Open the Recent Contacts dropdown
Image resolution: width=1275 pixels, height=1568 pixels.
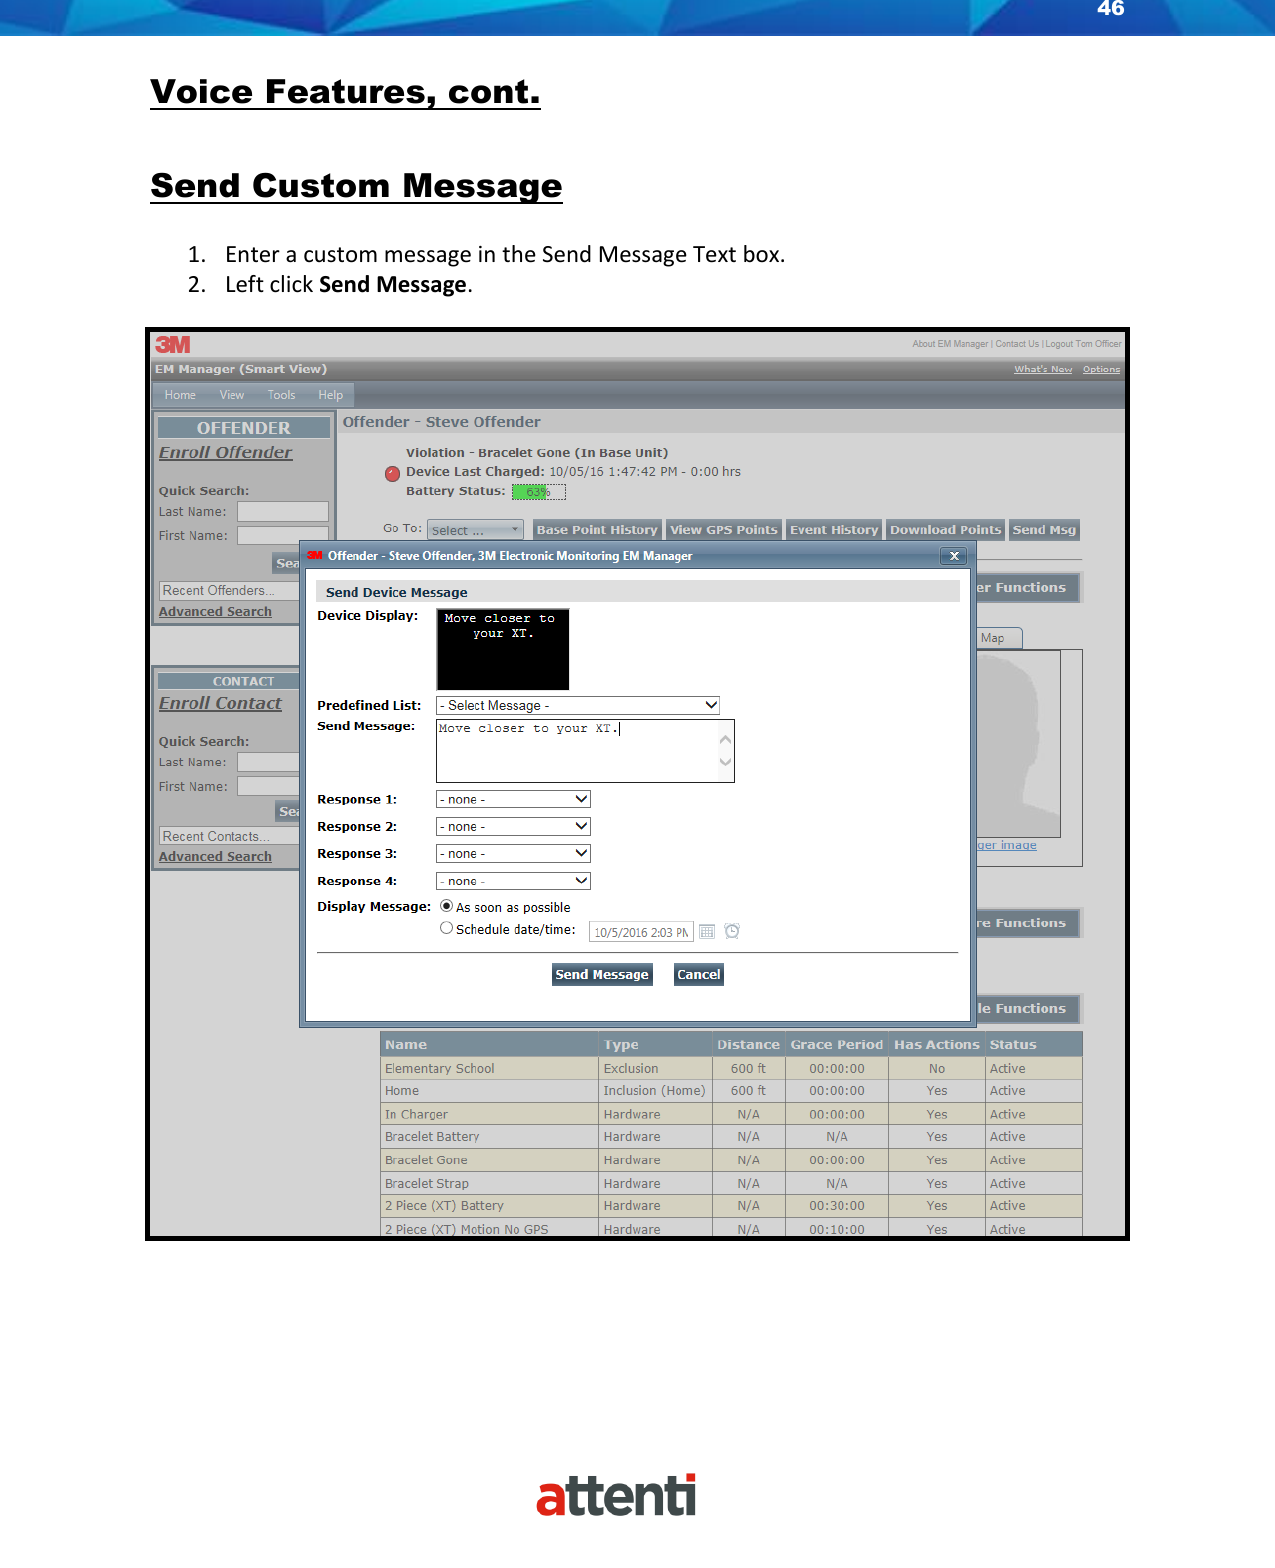(x=229, y=836)
